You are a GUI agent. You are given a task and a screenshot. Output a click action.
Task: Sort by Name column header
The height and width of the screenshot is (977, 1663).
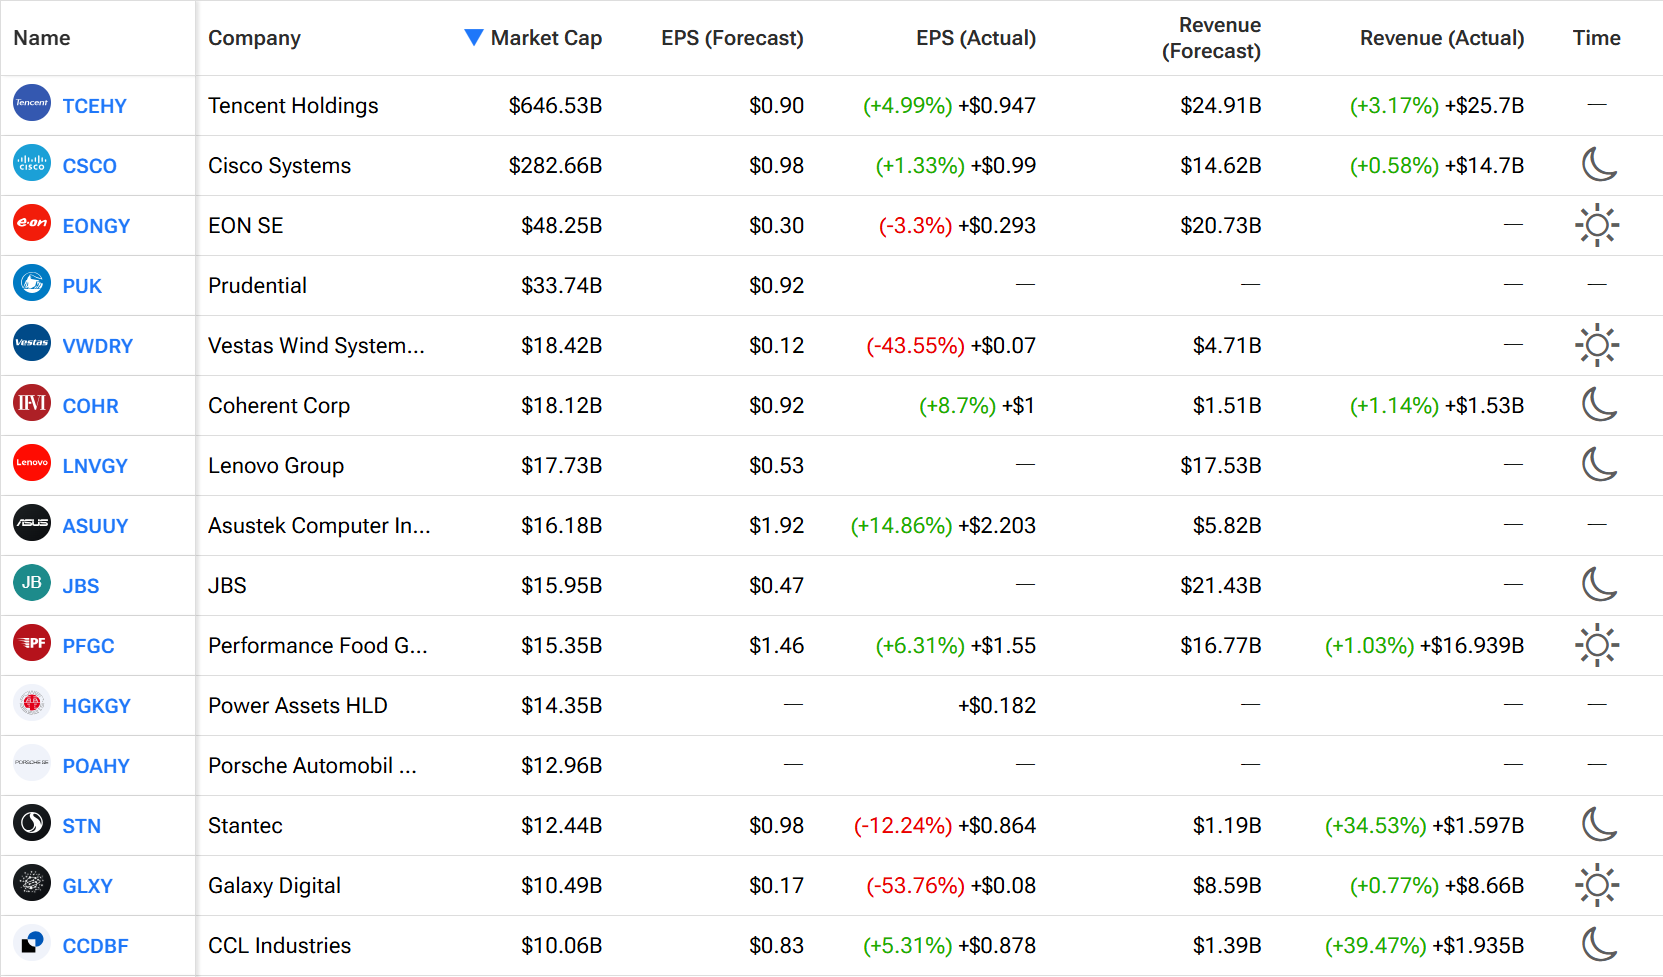tap(42, 38)
